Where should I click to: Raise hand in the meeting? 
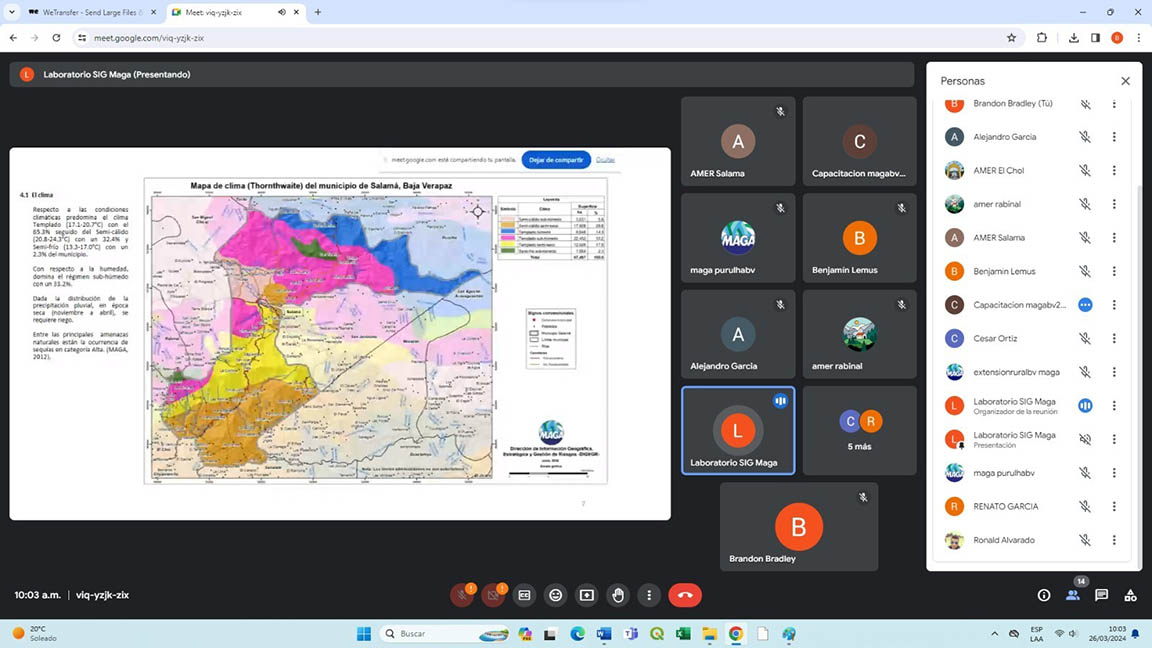[618, 595]
